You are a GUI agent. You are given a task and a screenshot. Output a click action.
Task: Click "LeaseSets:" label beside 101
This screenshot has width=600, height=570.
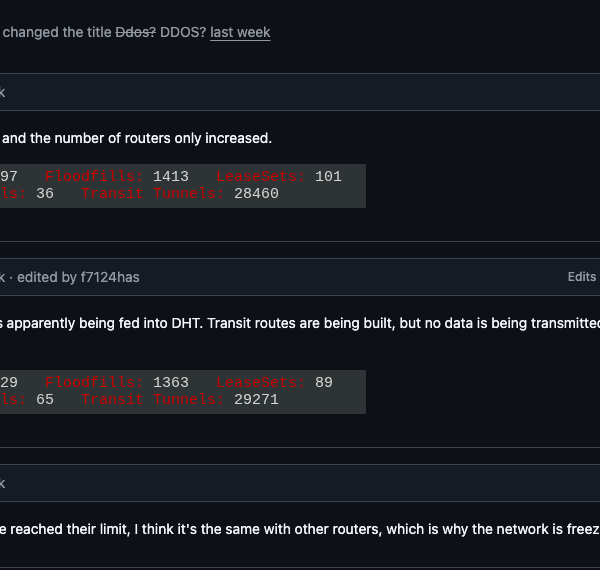(x=261, y=177)
